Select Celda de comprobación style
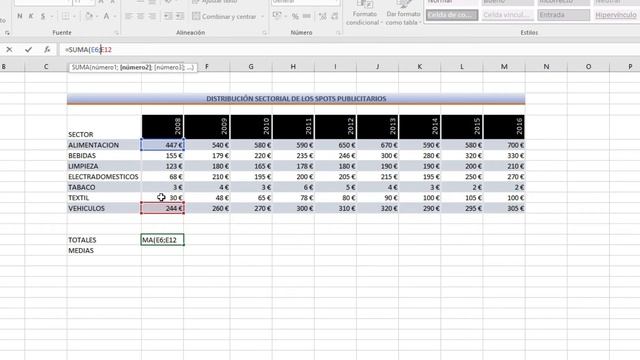 pos(452,15)
